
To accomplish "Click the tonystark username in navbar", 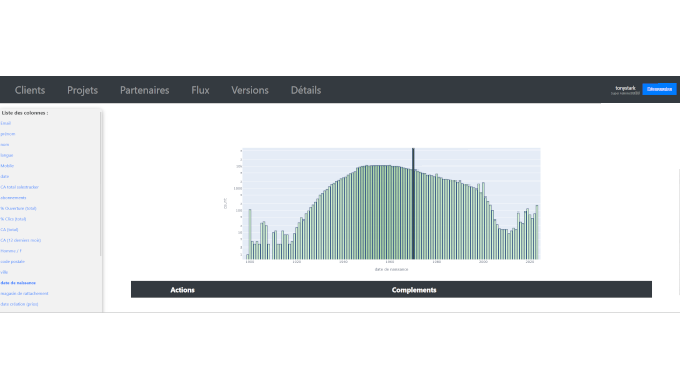I will tap(625, 88).
